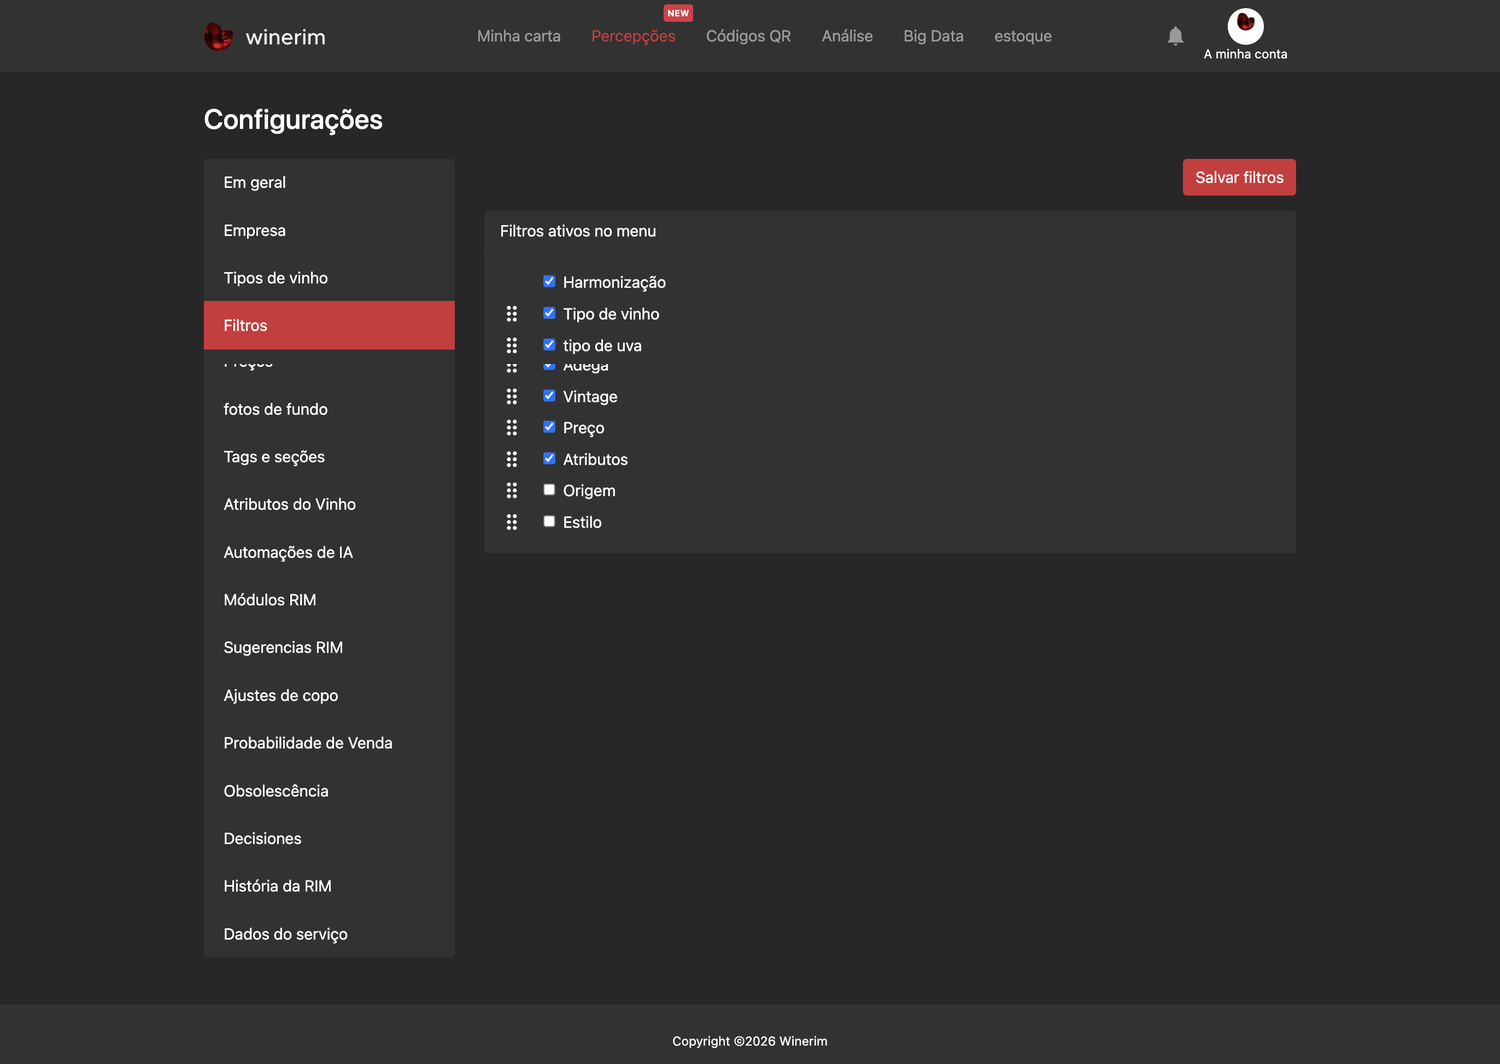Open Big Data section
The width and height of the screenshot is (1500, 1064).
coord(933,36)
